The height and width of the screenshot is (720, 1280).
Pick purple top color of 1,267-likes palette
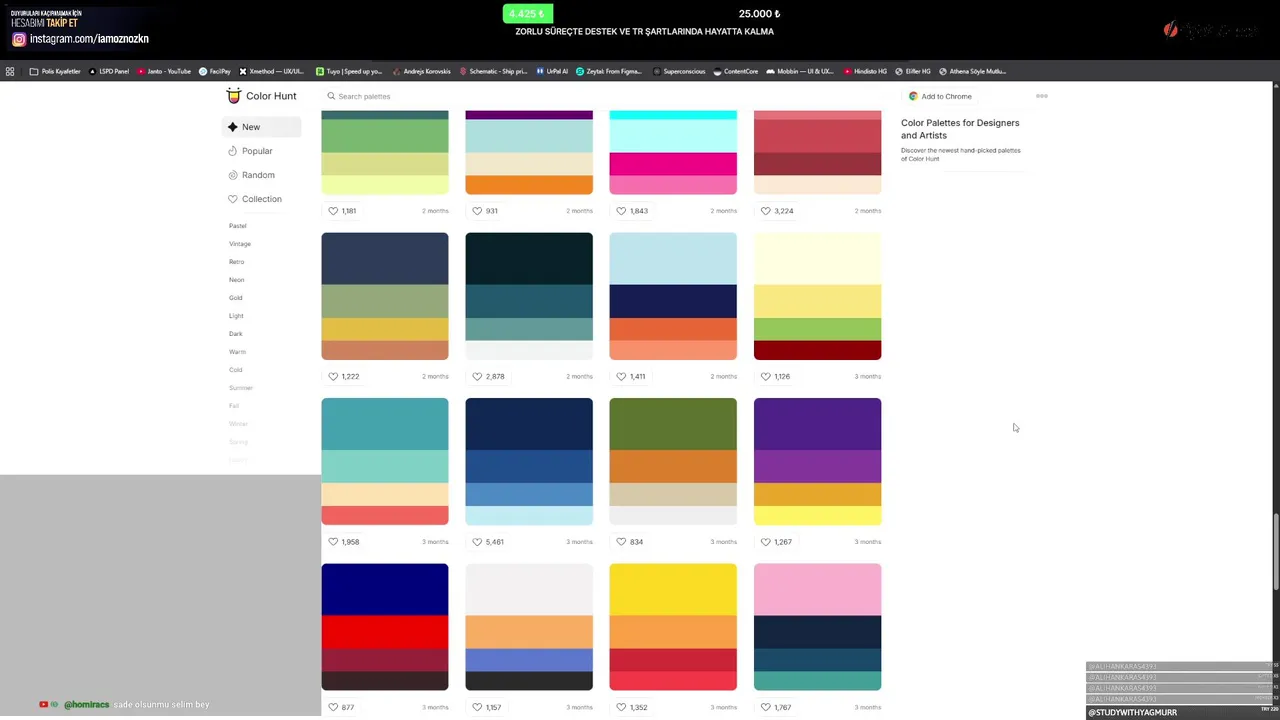[817, 424]
